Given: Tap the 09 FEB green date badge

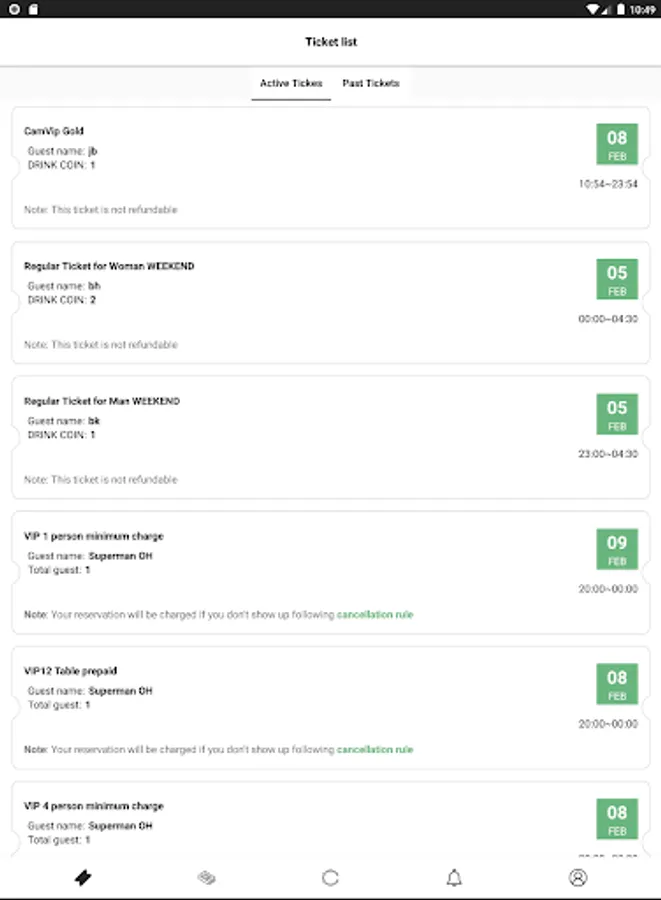Looking at the screenshot, I should click(x=617, y=549).
